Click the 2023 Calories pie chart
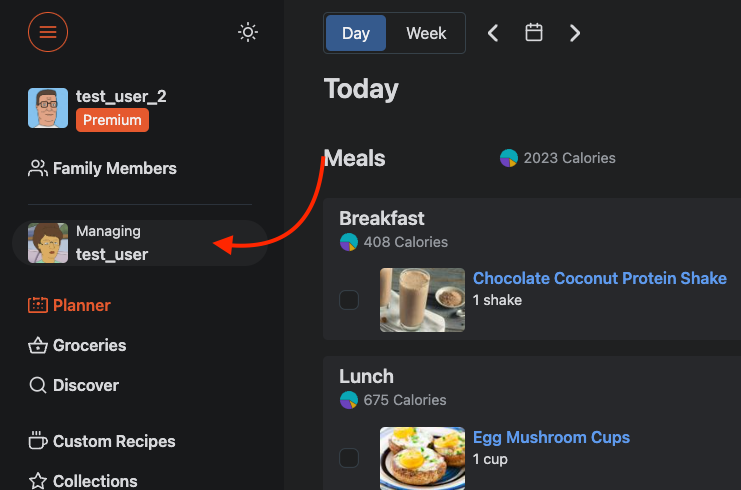 pyautogui.click(x=509, y=158)
